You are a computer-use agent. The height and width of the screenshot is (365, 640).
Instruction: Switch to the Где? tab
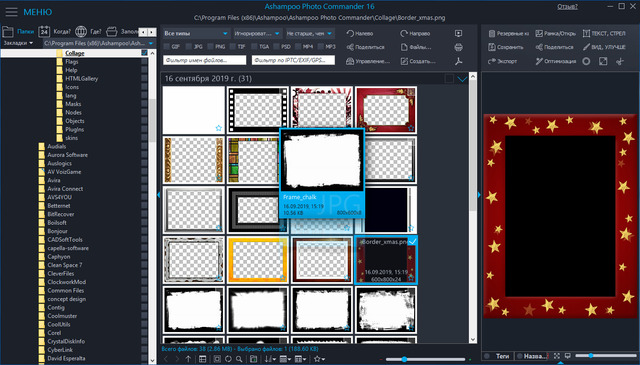click(x=88, y=31)
